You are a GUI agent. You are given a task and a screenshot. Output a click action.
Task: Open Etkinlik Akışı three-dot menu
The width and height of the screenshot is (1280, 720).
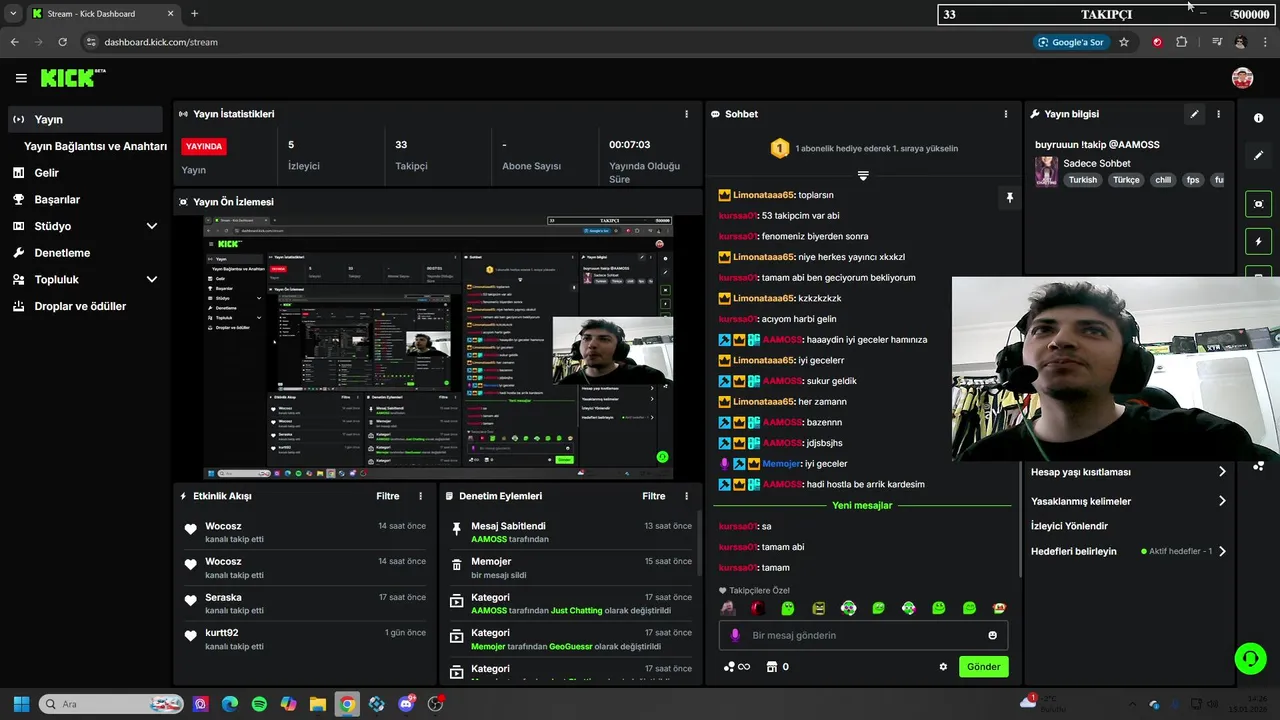[x=420, y=496]
